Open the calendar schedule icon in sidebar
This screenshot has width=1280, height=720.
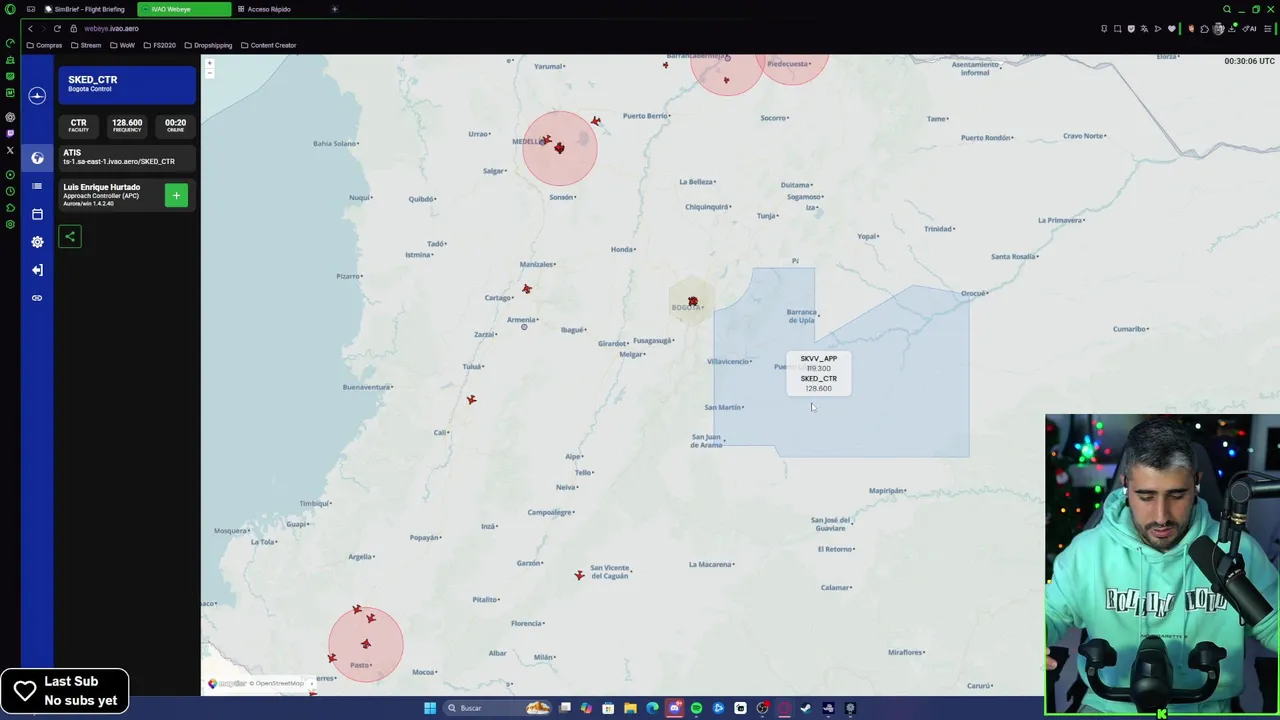pyautogui.click(x=37, y=214)
